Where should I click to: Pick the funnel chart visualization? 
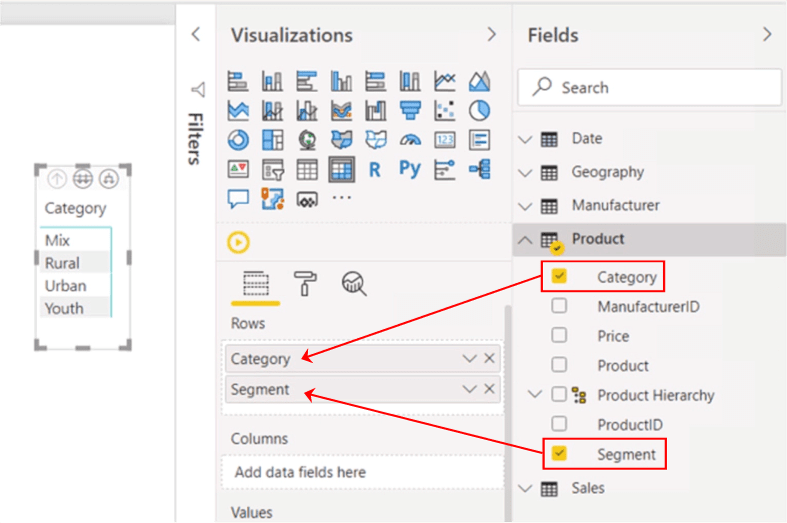click(x=410, y=110)
